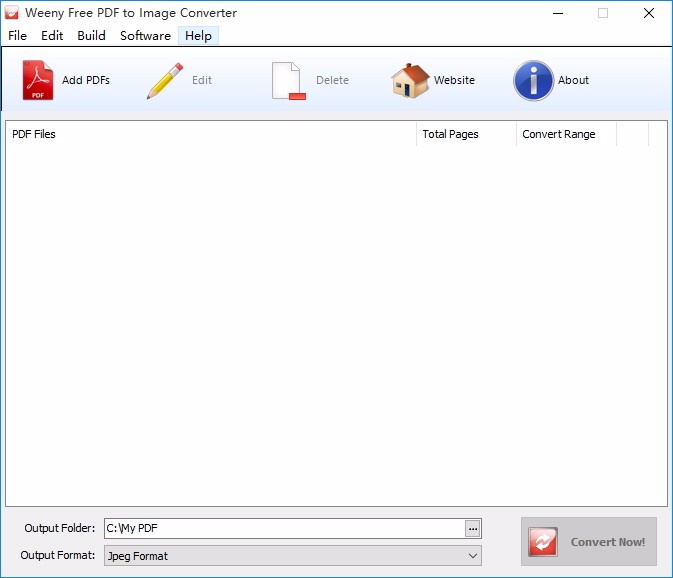Click the Delete toolbar label
Screen dimensions: 673x578
pos(332,80)
